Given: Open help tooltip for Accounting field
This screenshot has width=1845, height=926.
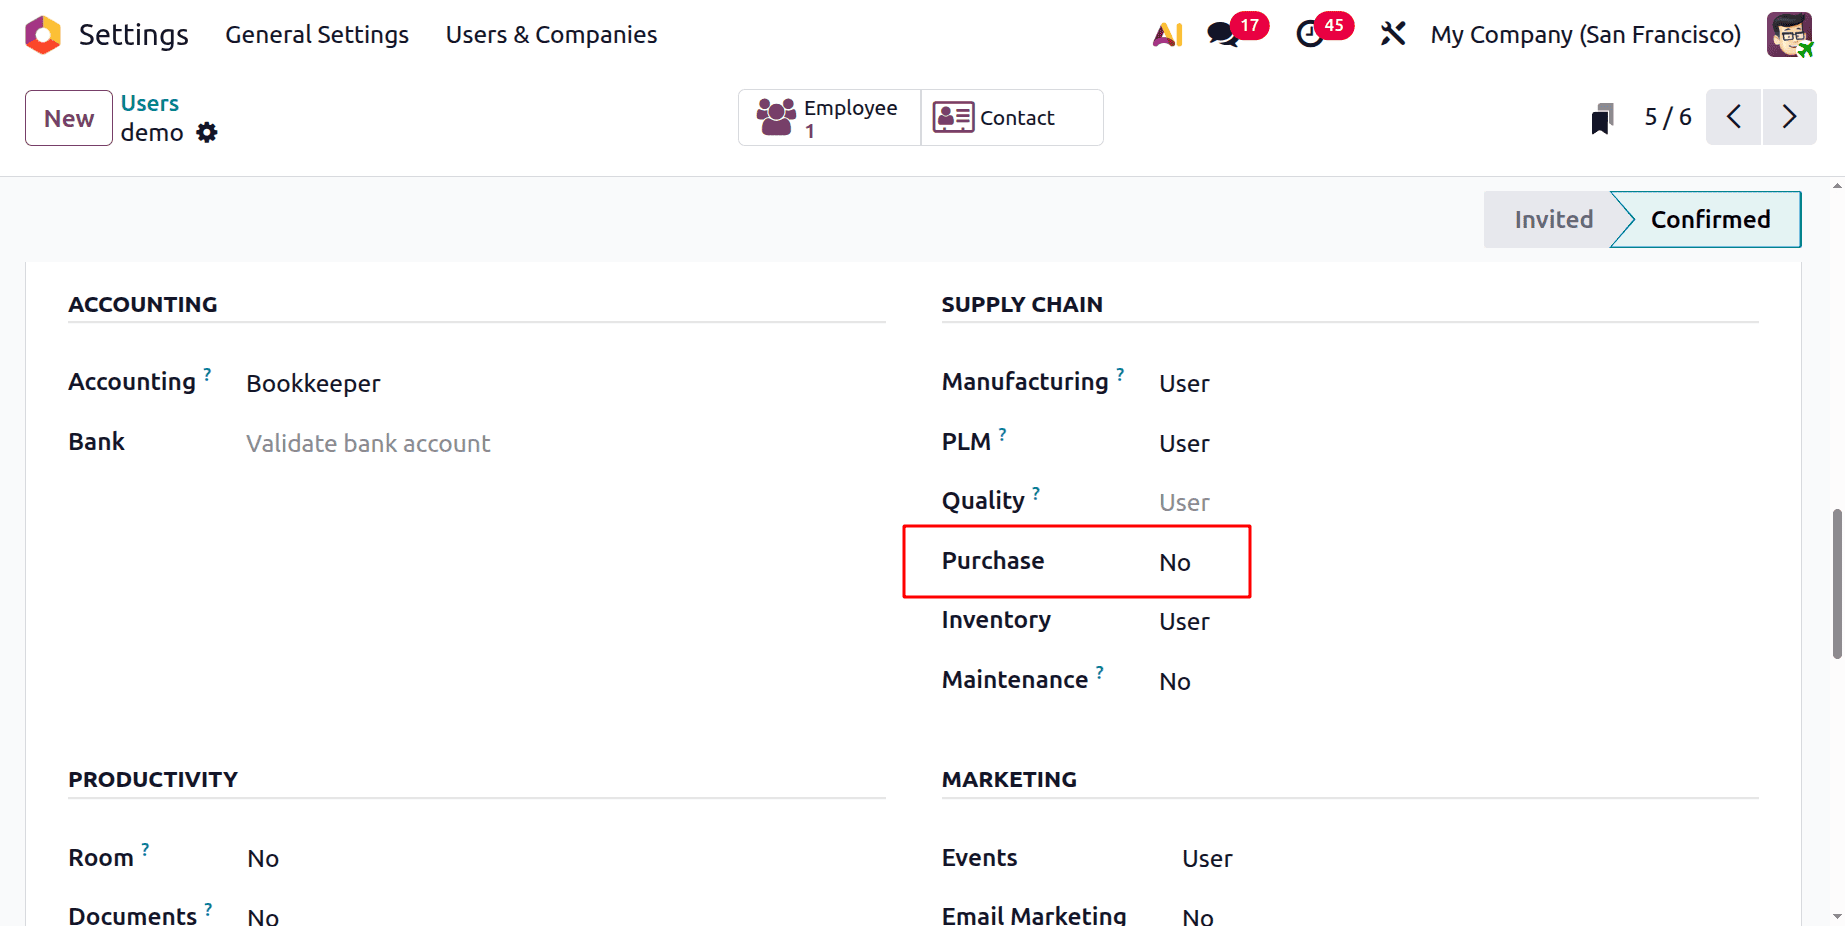Looking at the screenshot, I should 207,373.
